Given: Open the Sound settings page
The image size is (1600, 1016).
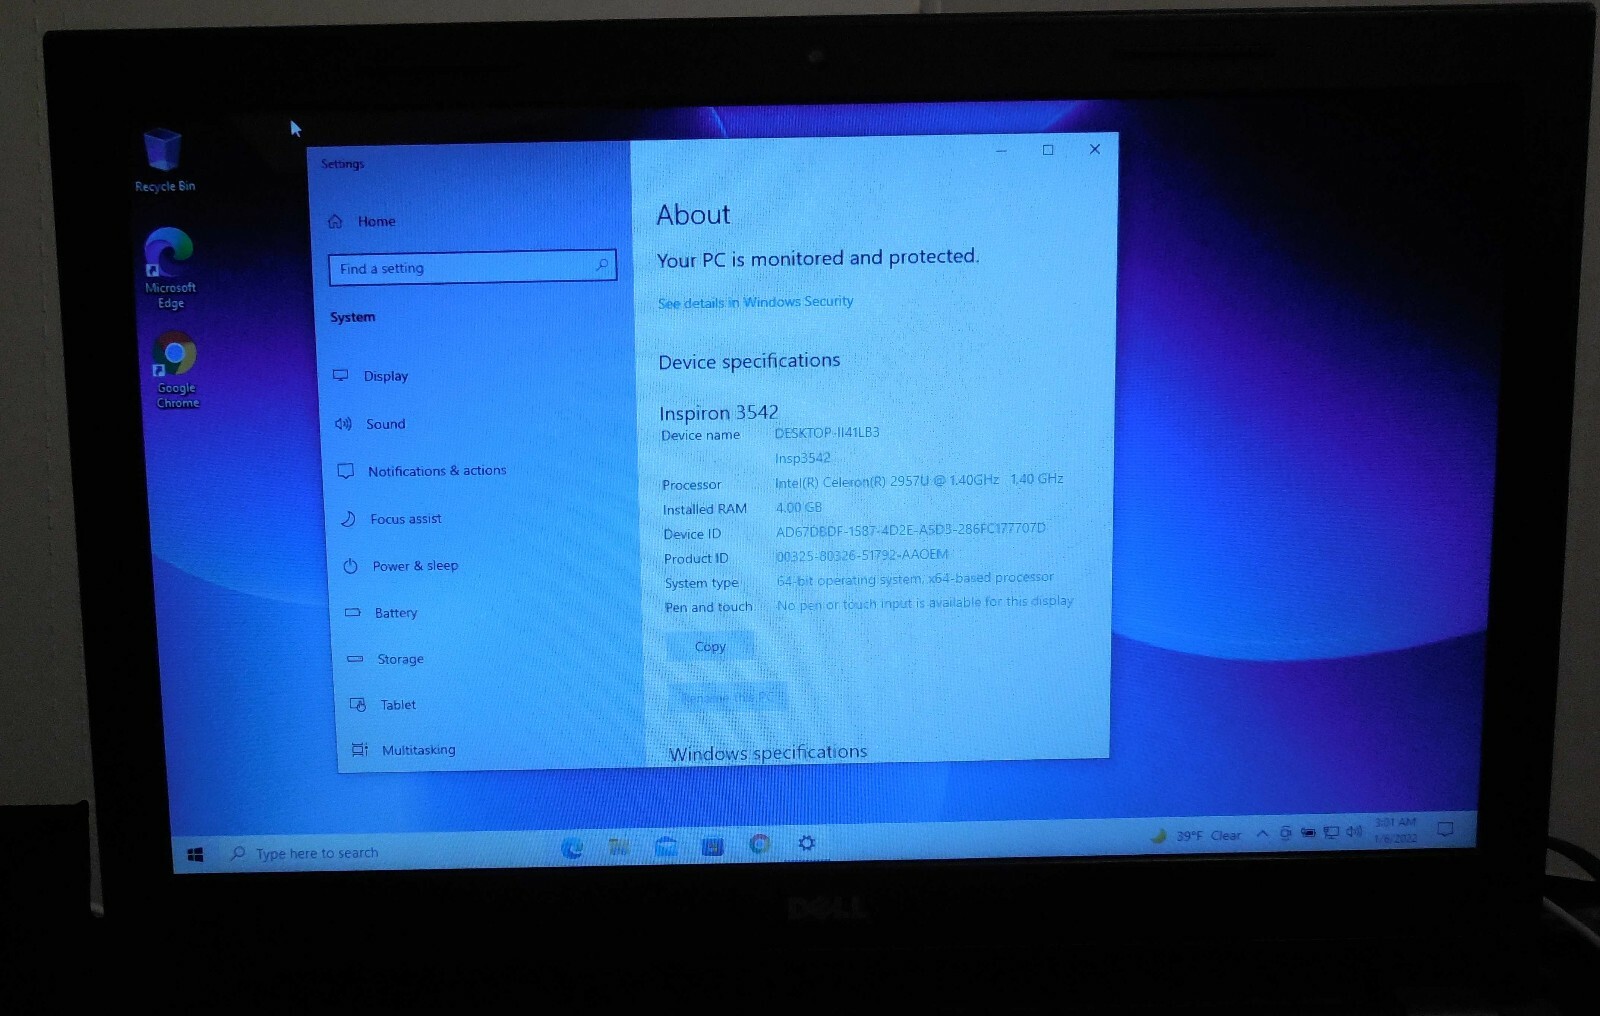Looking at the screenshot, I should [370, 424].
